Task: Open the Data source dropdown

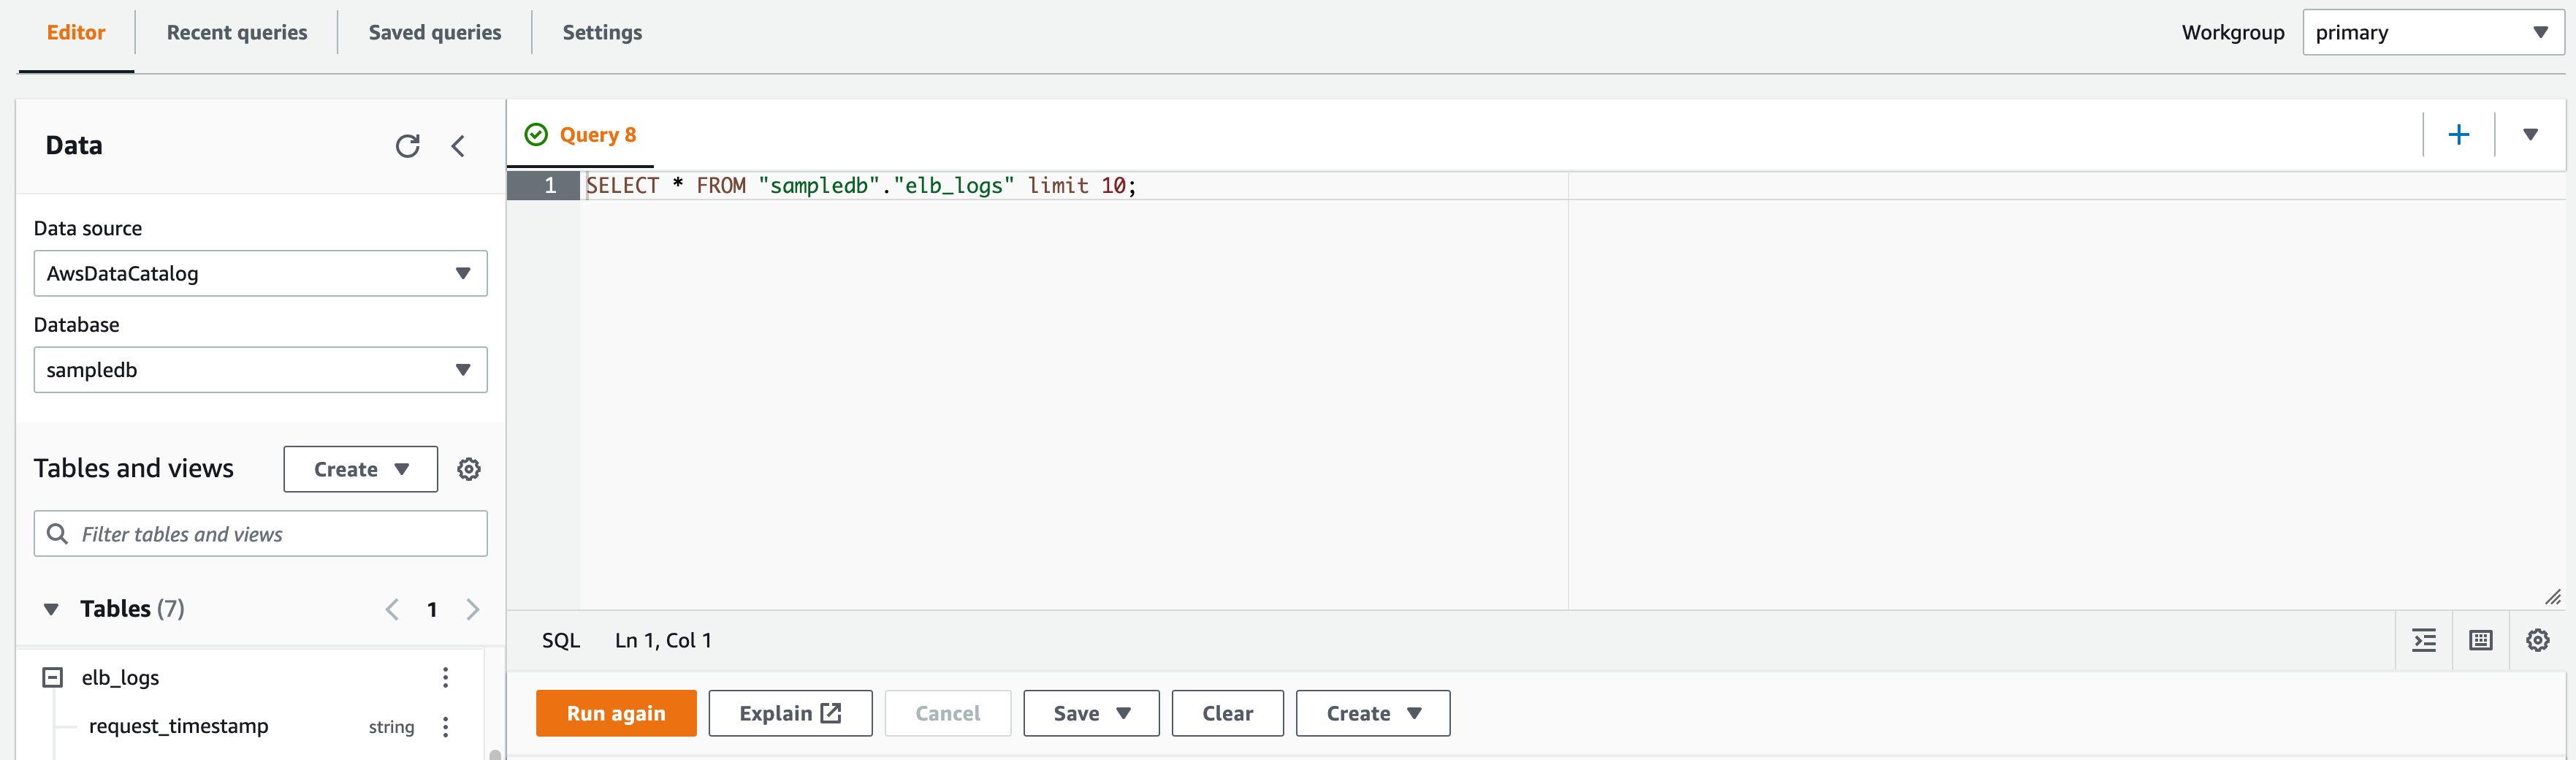Action: pos(260,273)
